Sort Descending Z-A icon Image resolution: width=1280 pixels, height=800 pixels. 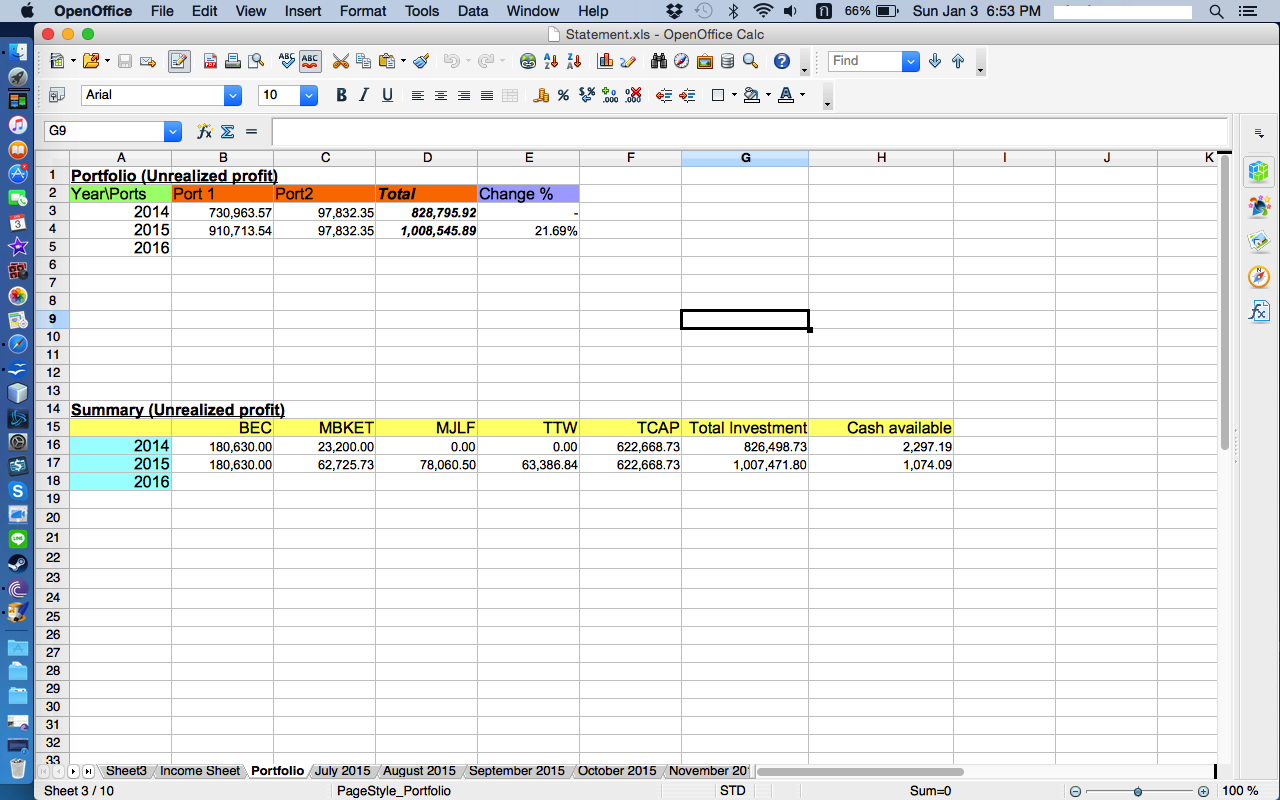point(573,61)
